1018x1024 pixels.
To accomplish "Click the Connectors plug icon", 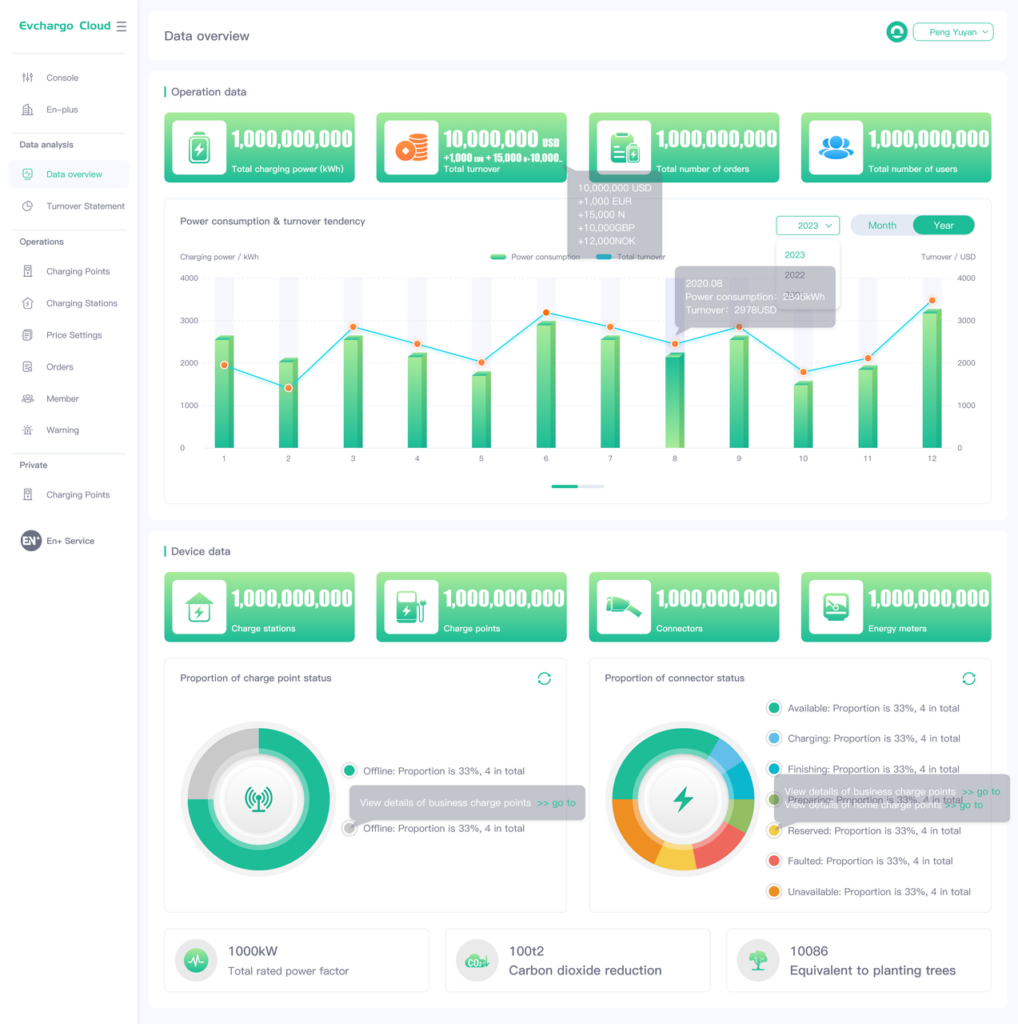I will tap(624, 607).
